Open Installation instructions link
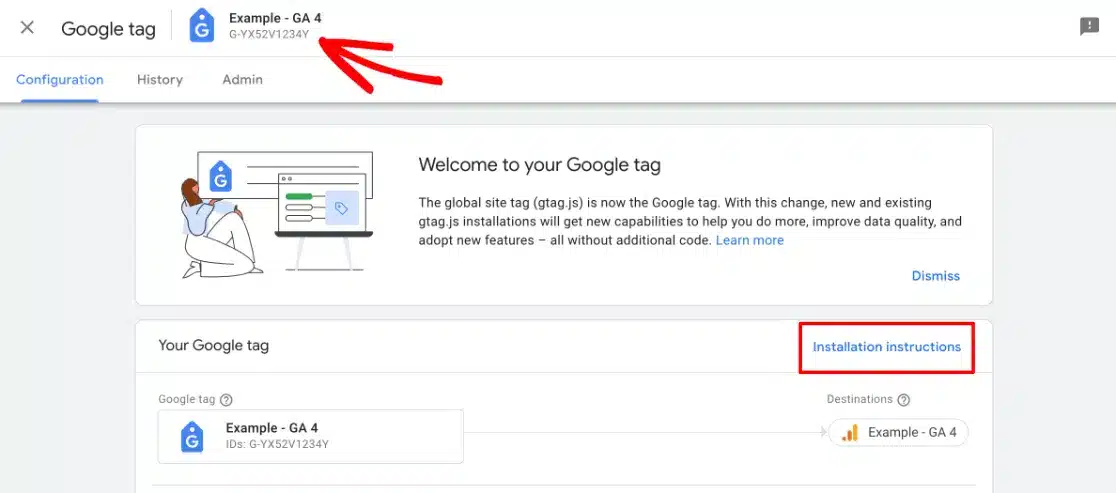The image size is (1116, 493). point(886,347)
